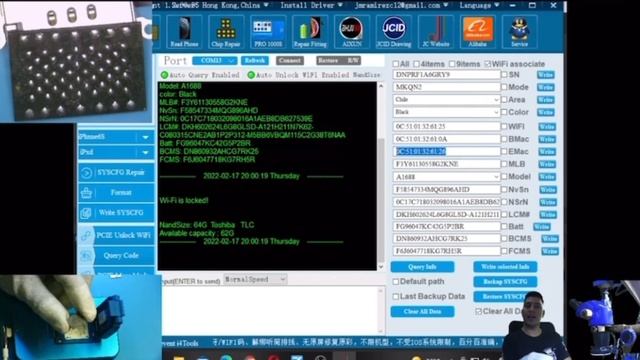The width and height of the screenshot is (640, 360).
Task: Click Write button for Batt row
Action: pyautogui.click(x=542, y=227)
